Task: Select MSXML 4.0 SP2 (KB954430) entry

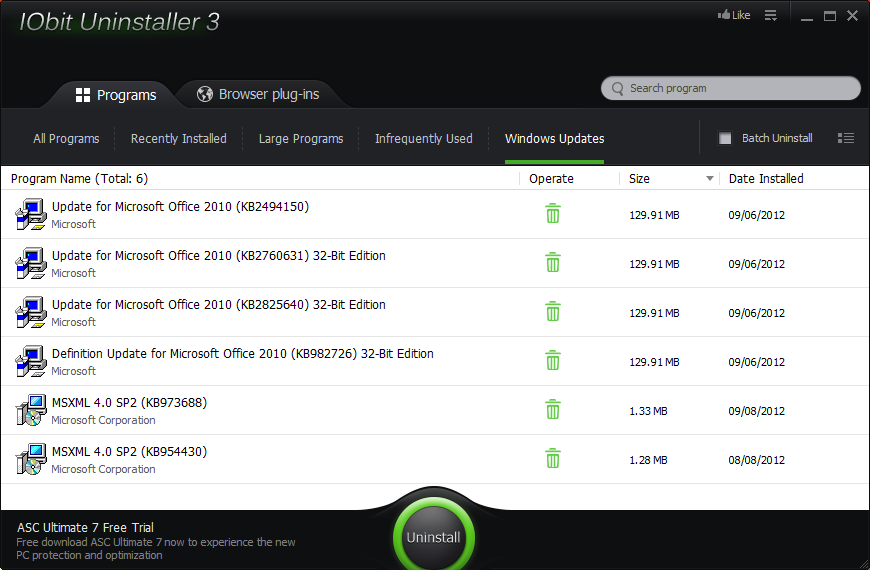Action: click(x=435, y=459)
